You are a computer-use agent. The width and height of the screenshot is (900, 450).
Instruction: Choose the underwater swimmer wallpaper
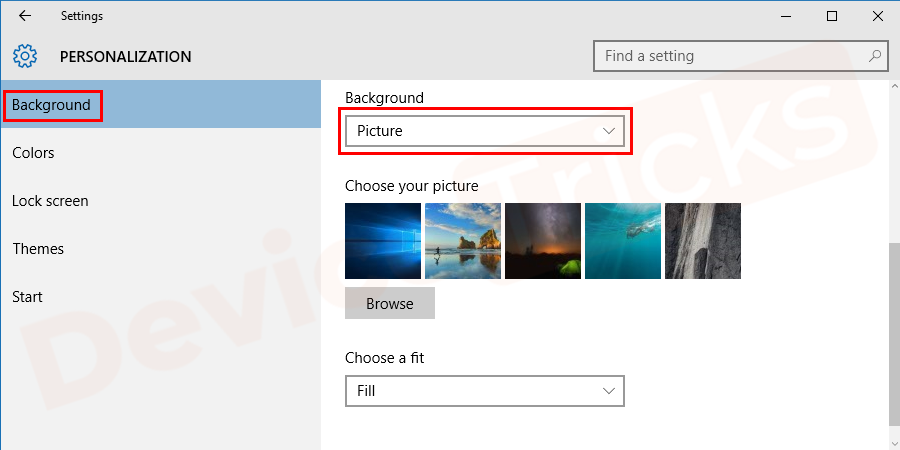click(623, 241)
